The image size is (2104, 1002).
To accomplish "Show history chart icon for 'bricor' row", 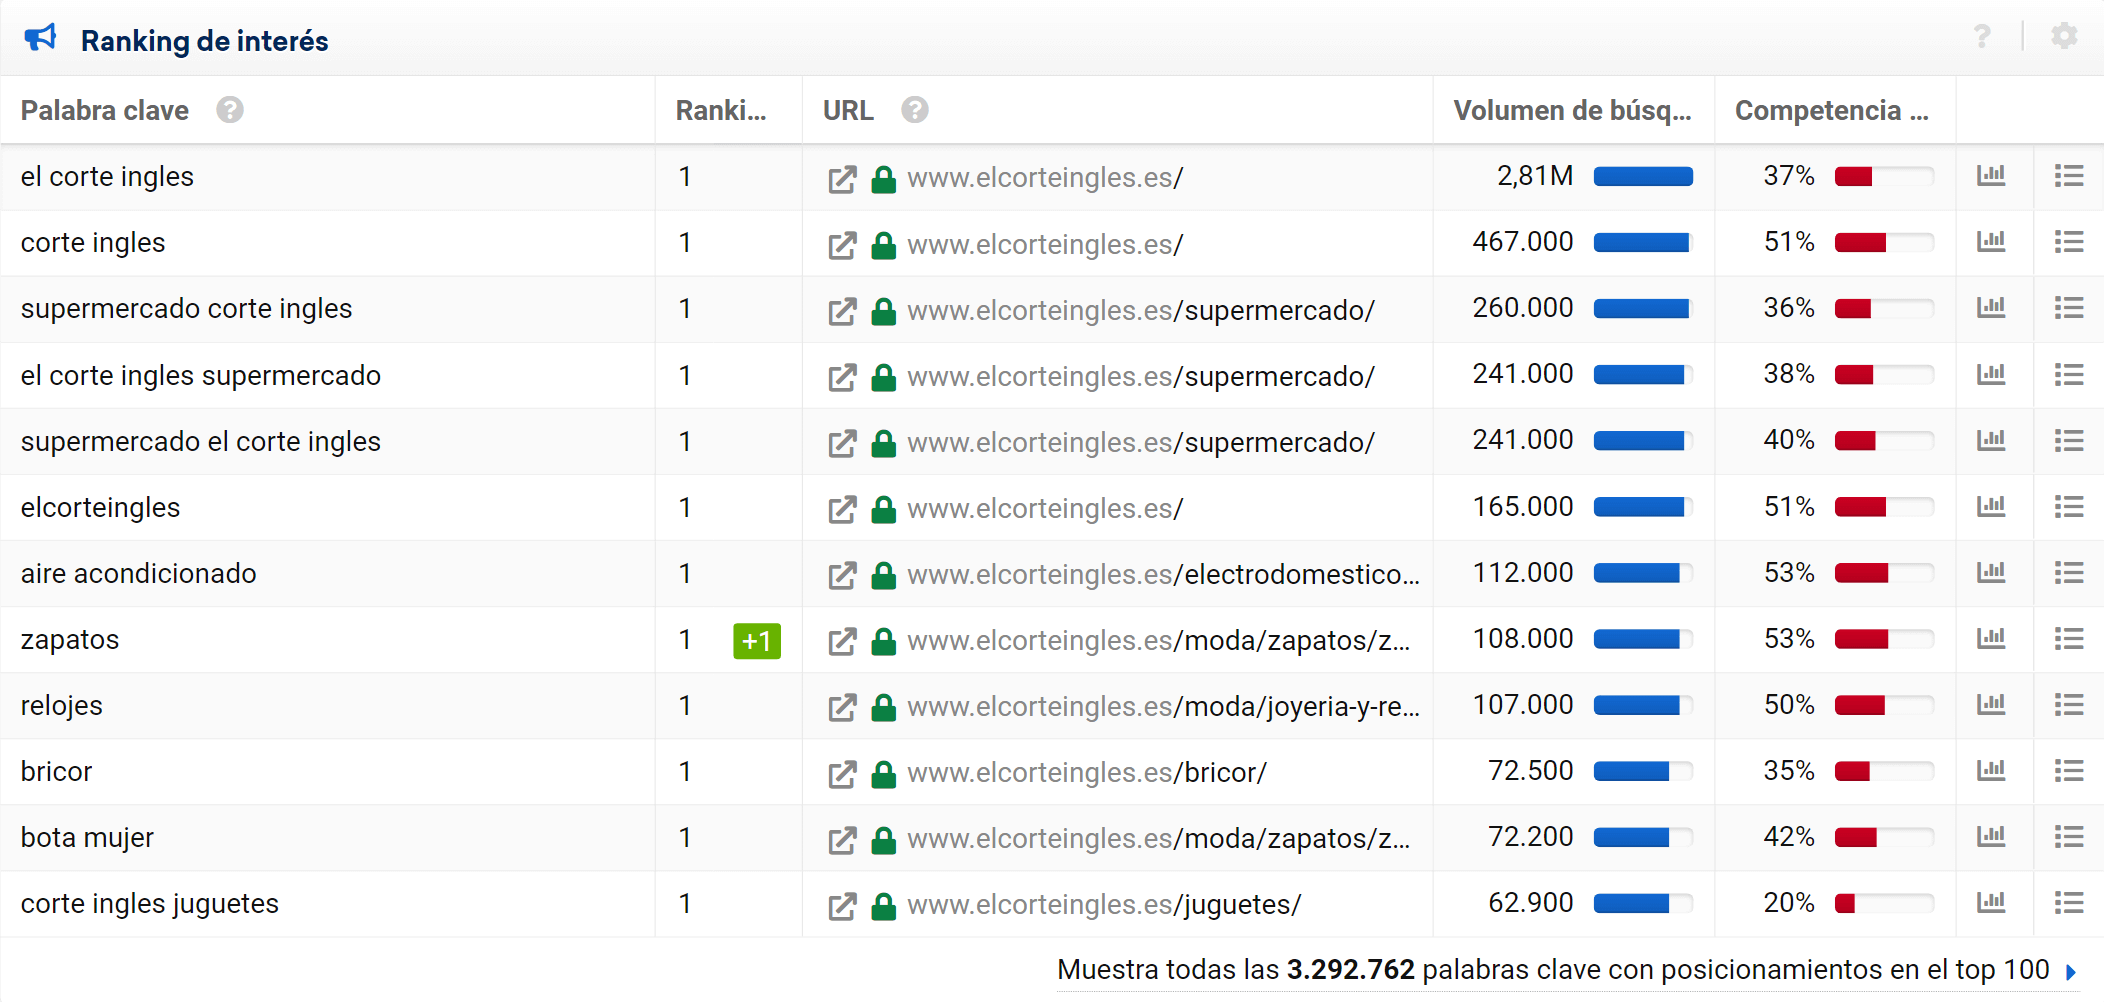I will [1991, 771].
